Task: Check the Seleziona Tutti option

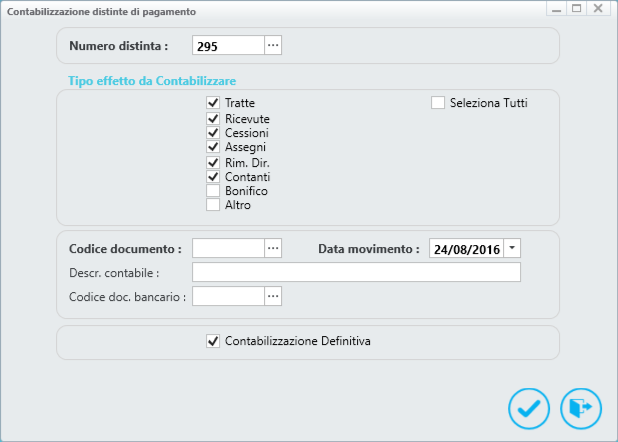Action: click(438, 103)
